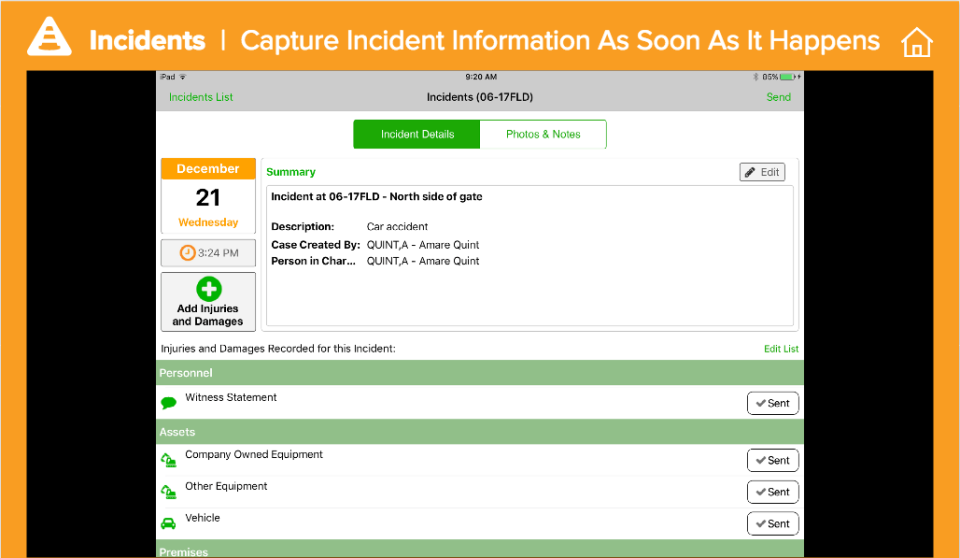
Task: Click the Company Owned Equipment excavator icon
Action: click(x=168, y=460)
